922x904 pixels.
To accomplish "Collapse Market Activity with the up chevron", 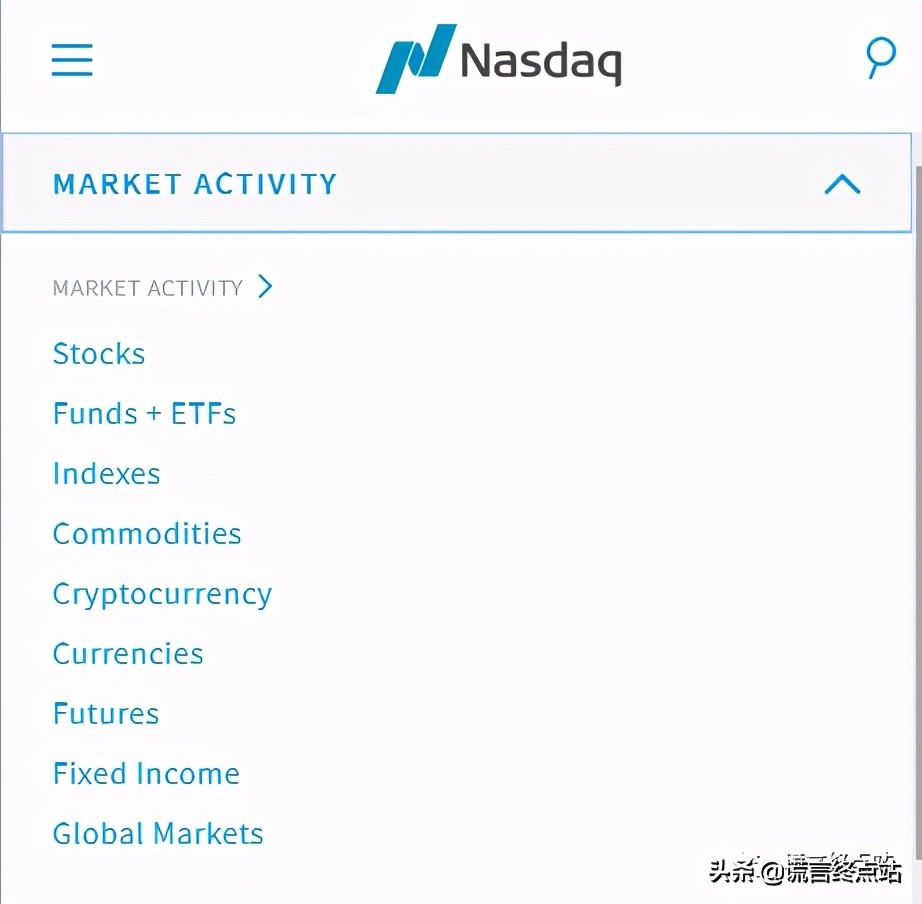I will click(842, 184).
